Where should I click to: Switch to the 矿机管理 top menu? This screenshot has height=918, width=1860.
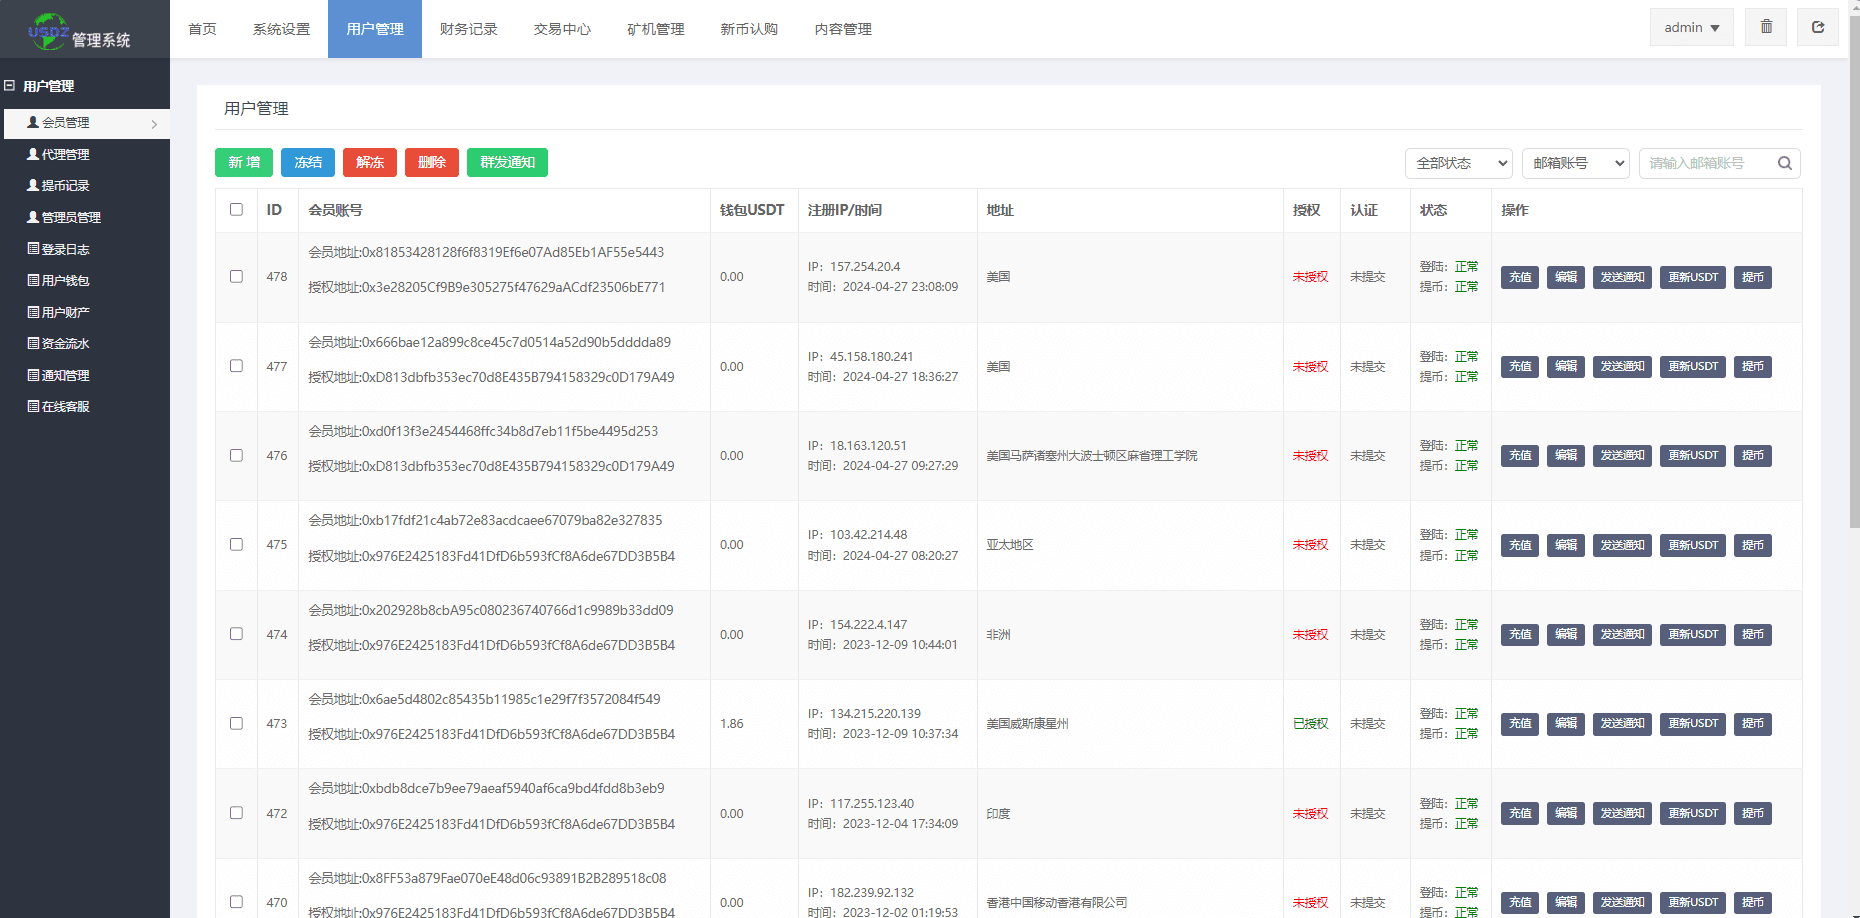[x=655, y=29]
